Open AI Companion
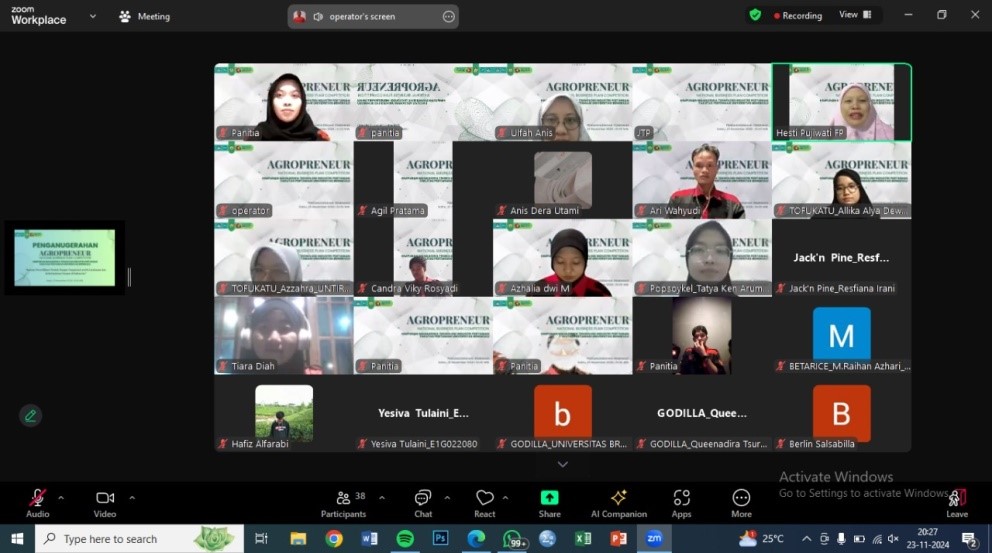The height and width of the screenshot is (553, 992). (x=619, y=504)
